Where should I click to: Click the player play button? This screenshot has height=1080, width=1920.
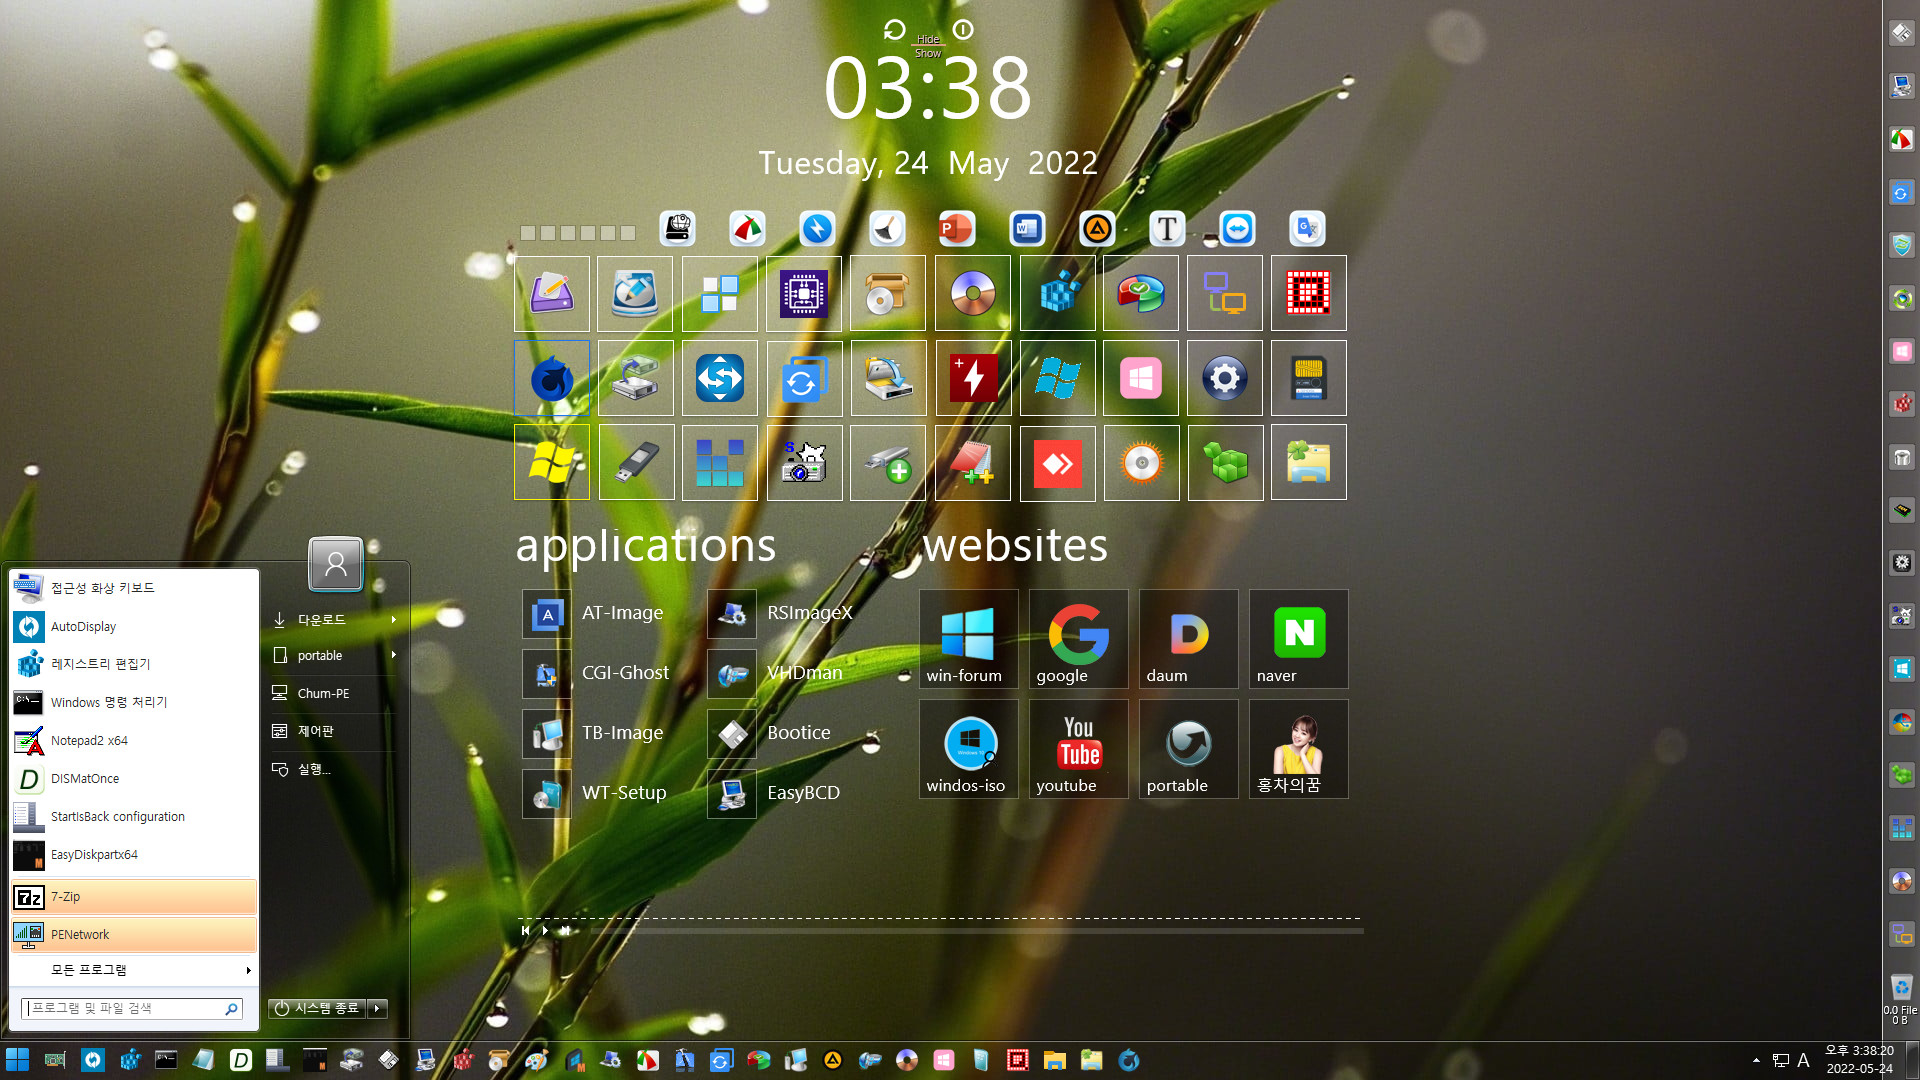pos(545,931)
